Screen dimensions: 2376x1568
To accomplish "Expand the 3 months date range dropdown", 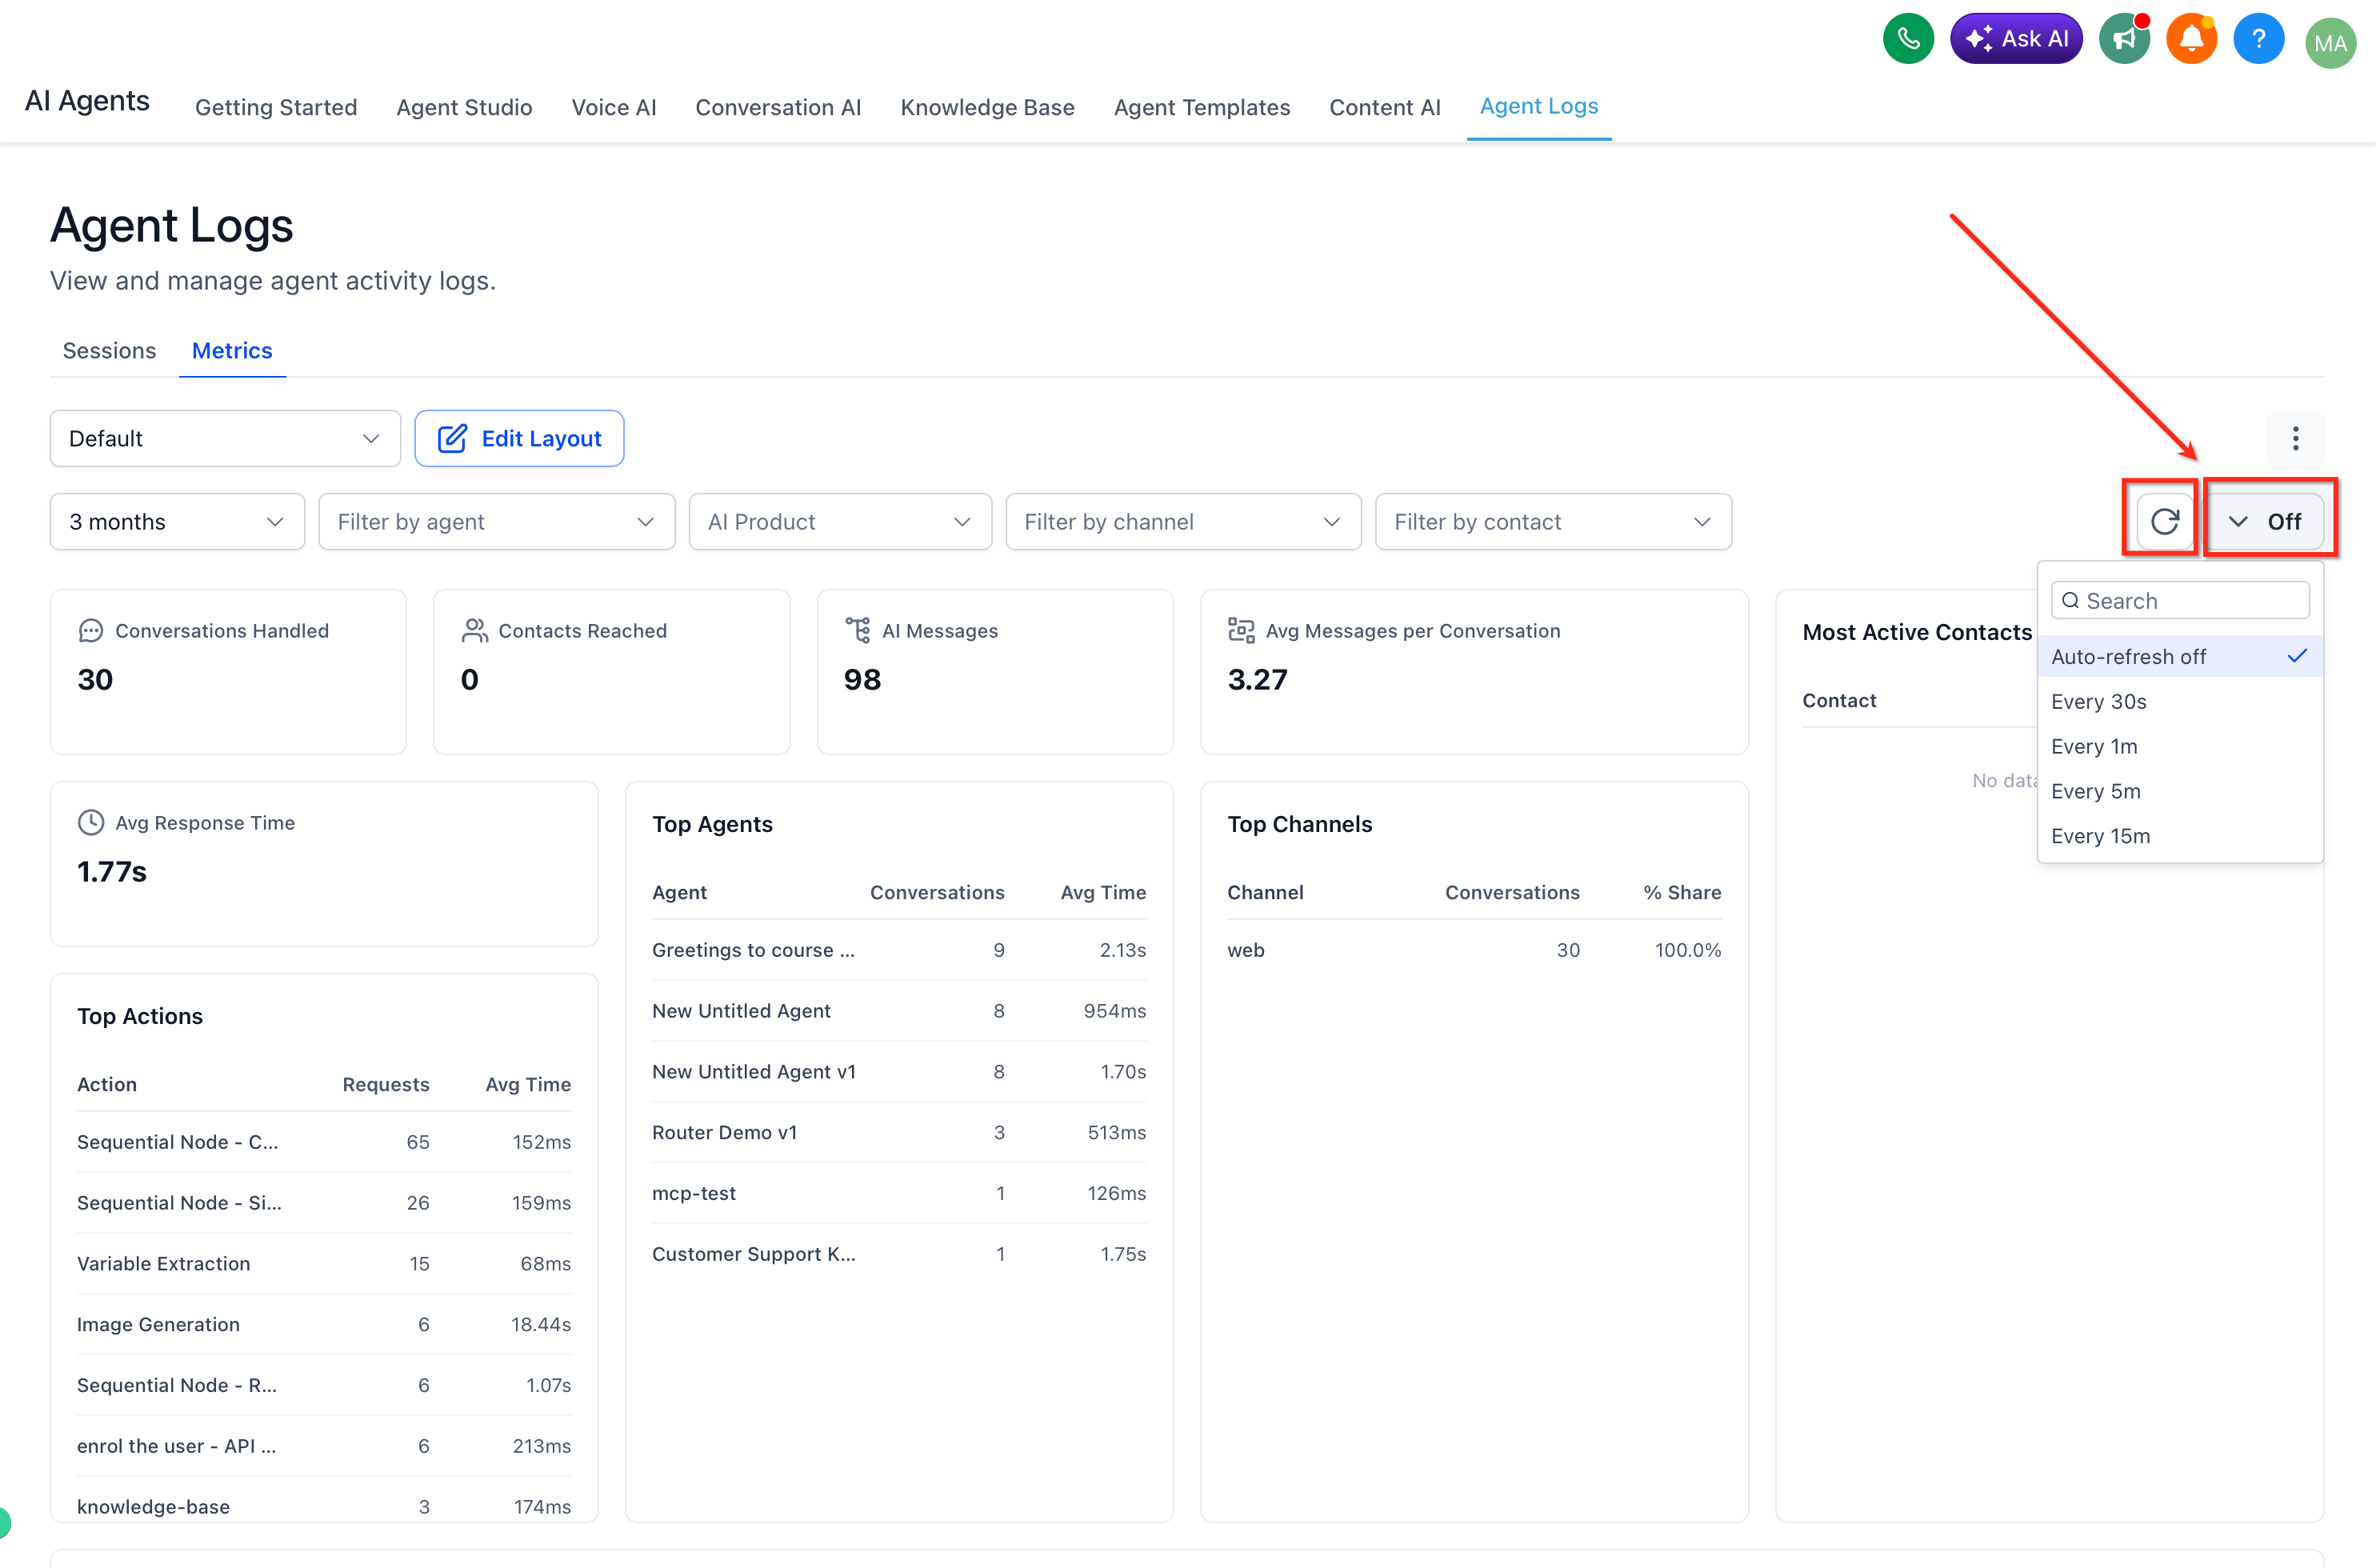I will (x=177, y=521).
